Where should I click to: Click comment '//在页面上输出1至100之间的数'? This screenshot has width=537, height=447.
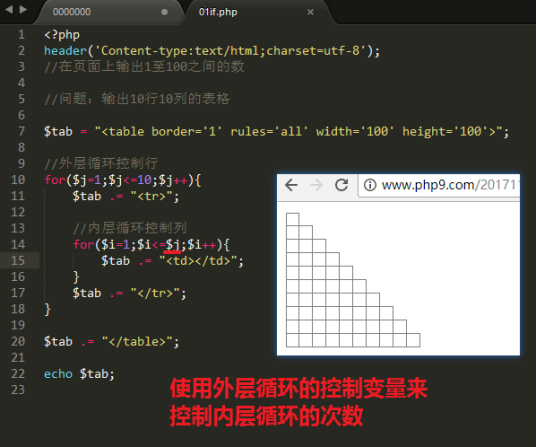pyautogui.click(x=144, y=66)
